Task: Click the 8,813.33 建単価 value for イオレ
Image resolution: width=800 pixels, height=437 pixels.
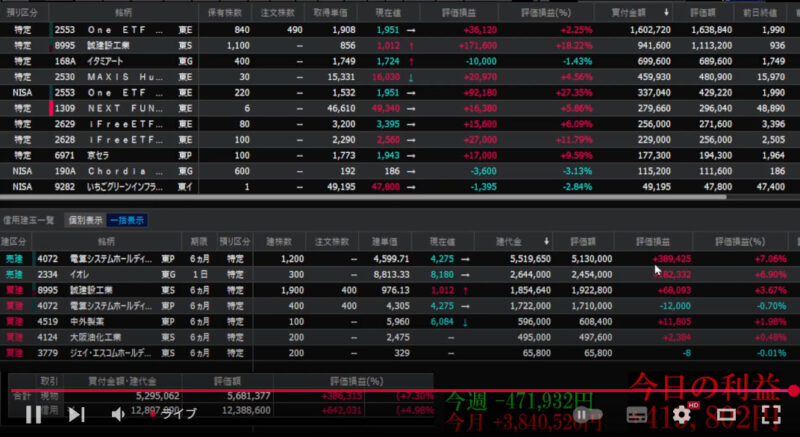Action: click(391, 274)
